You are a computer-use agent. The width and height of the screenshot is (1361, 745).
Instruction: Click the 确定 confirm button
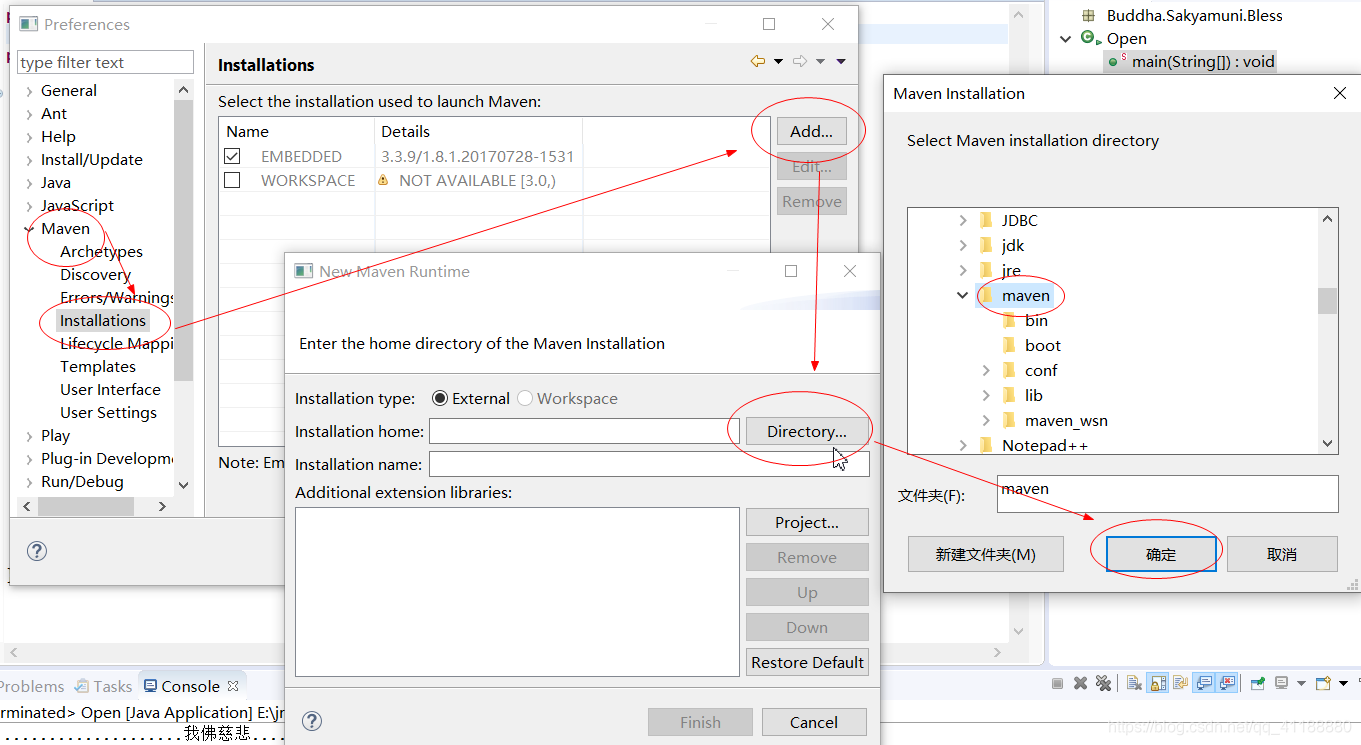click(1161, 554)
